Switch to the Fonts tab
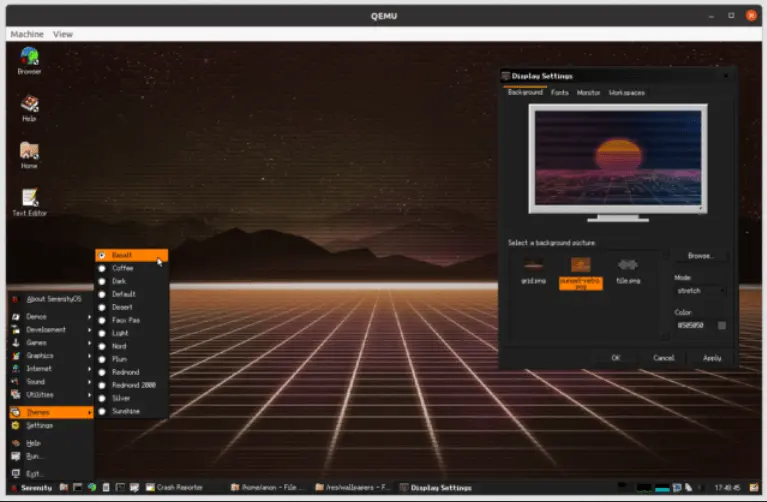Screen dimensions: 767x502 (x=560, y=93)
